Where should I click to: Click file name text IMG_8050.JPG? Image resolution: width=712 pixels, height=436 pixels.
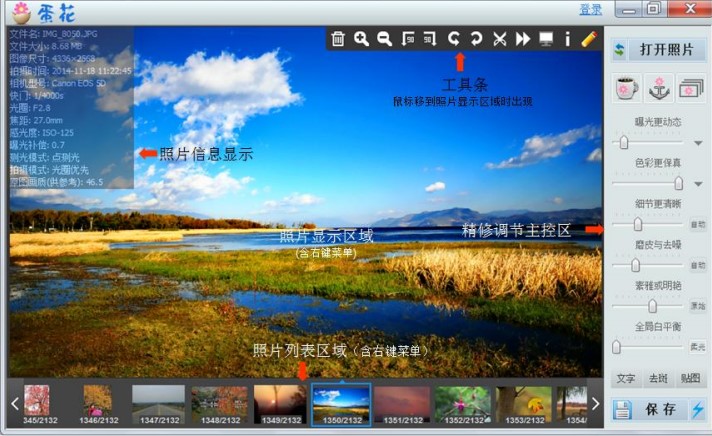point(69,34)
